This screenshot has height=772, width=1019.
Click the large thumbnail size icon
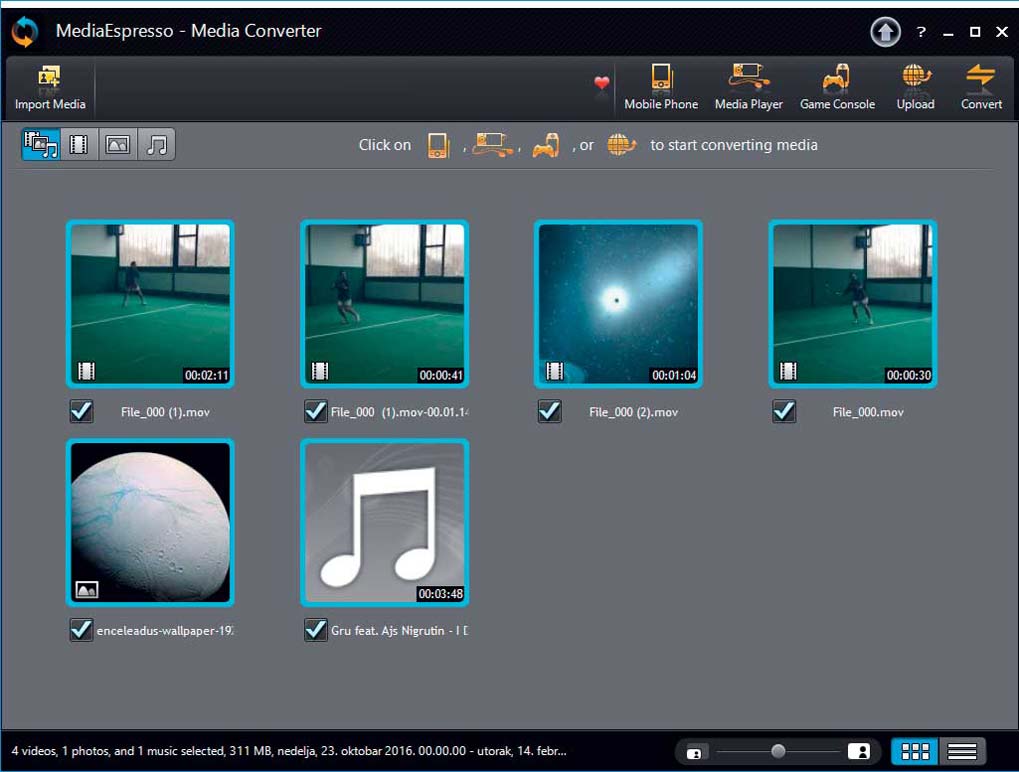(x=859, y=752)
